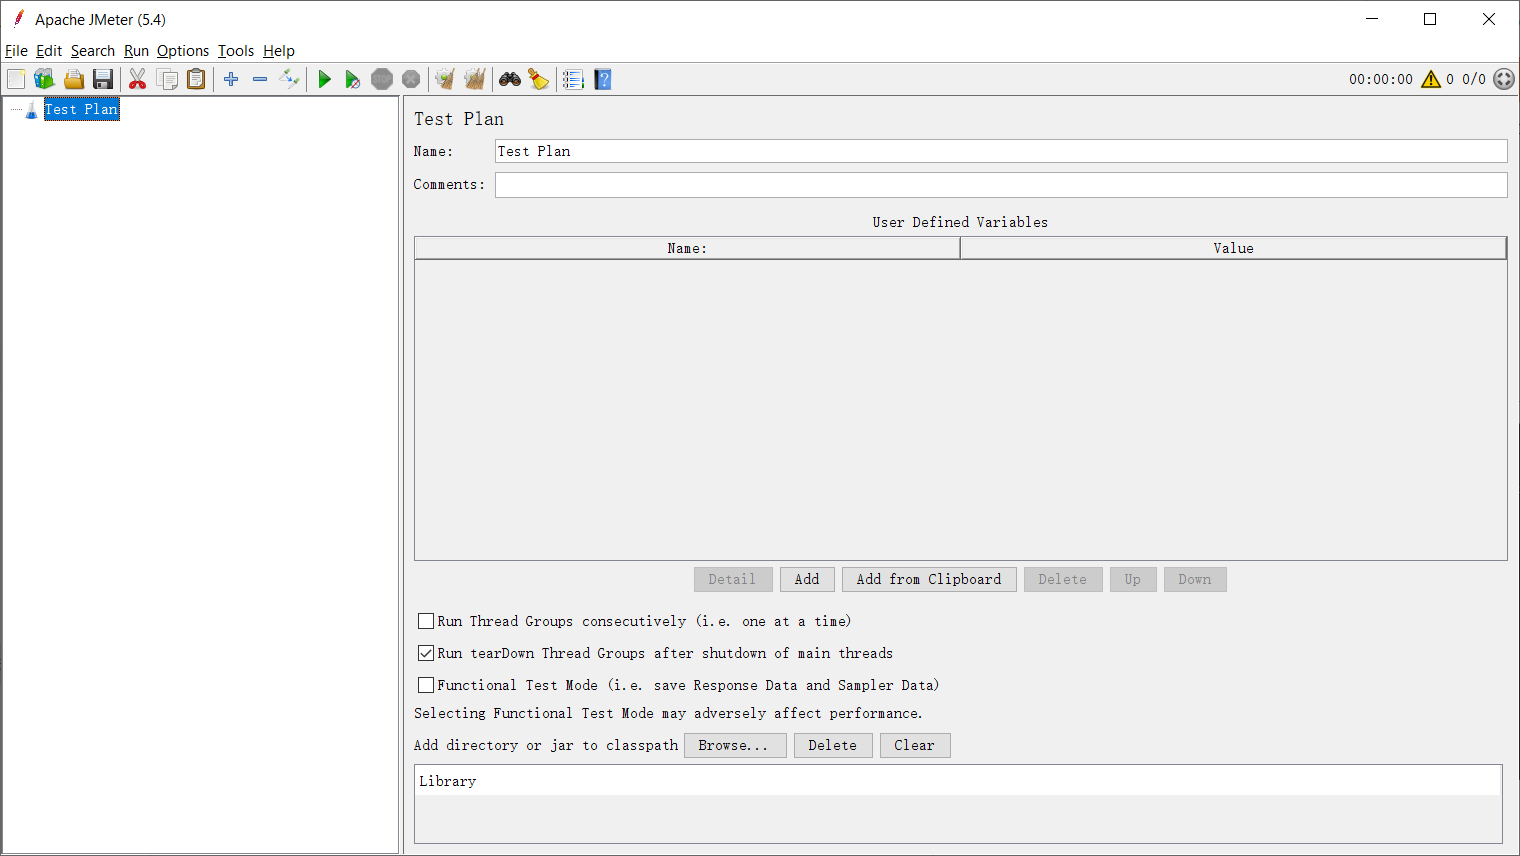Click the New test plan icon
Viewport: 1520px width, 856px height.
(16, 79)
